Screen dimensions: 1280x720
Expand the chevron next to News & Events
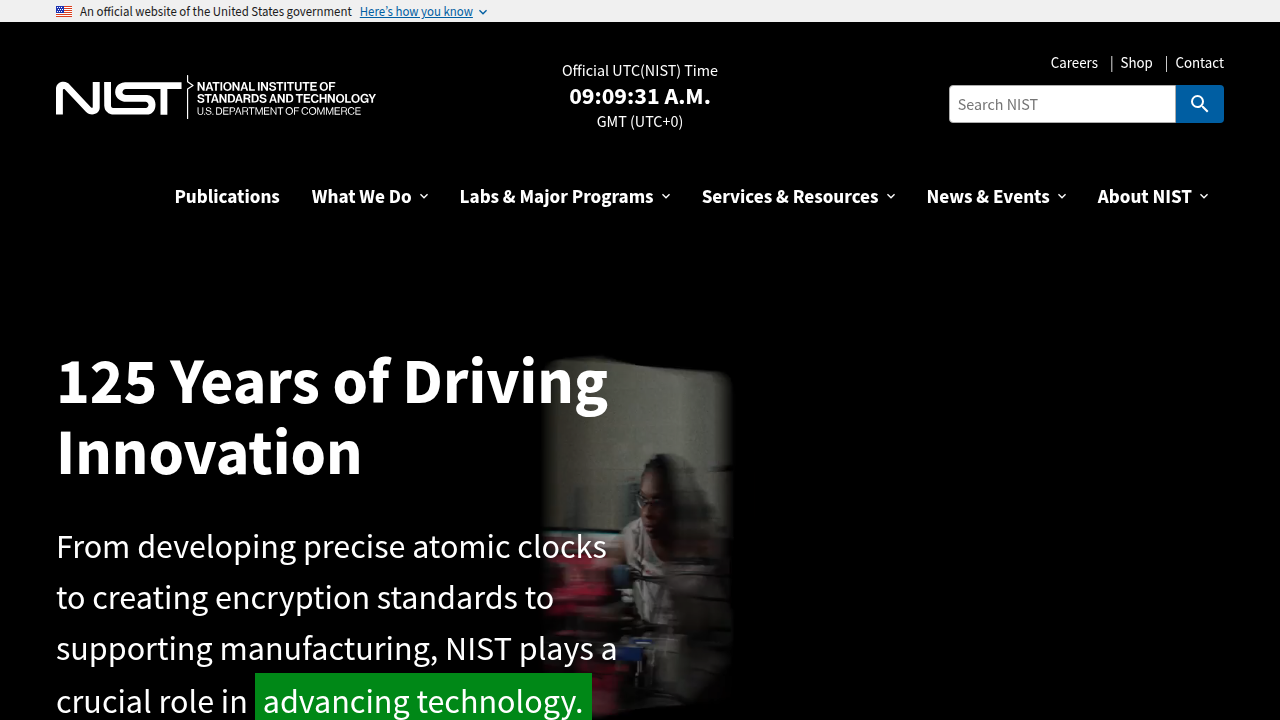click(x=1062, y=196)
